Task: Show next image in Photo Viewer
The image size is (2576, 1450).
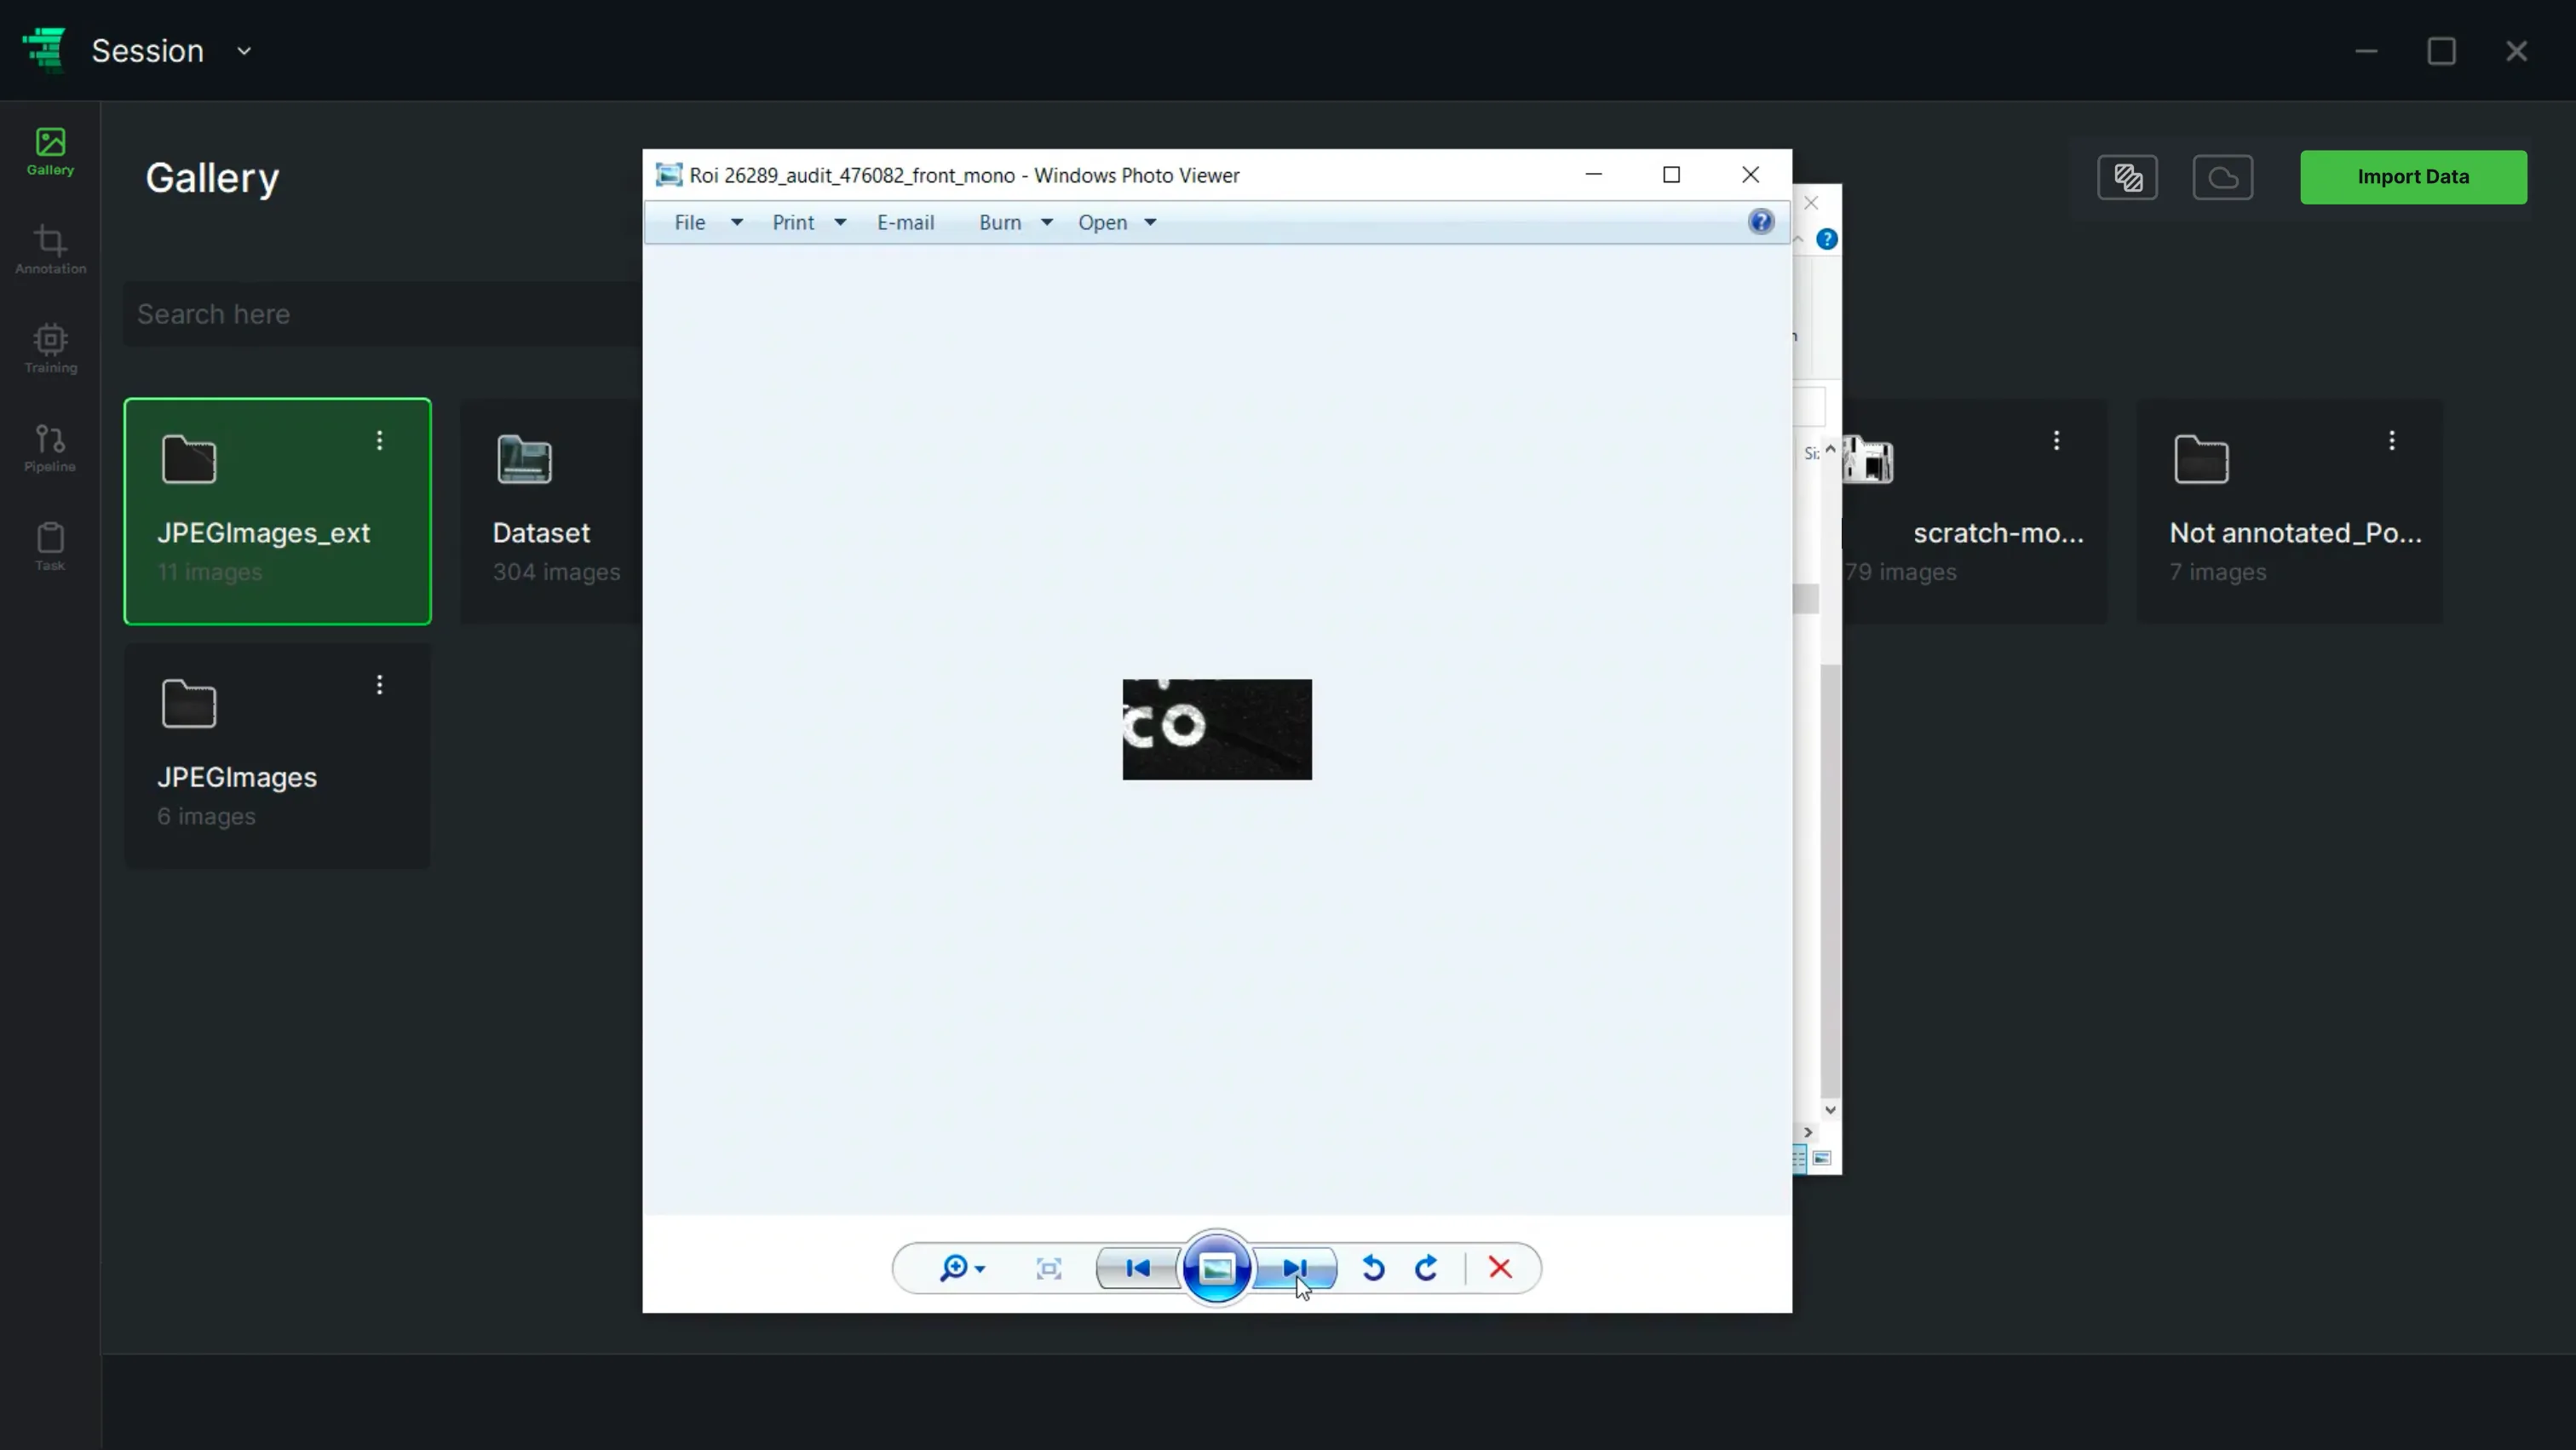Action: coord(1295,1268)
